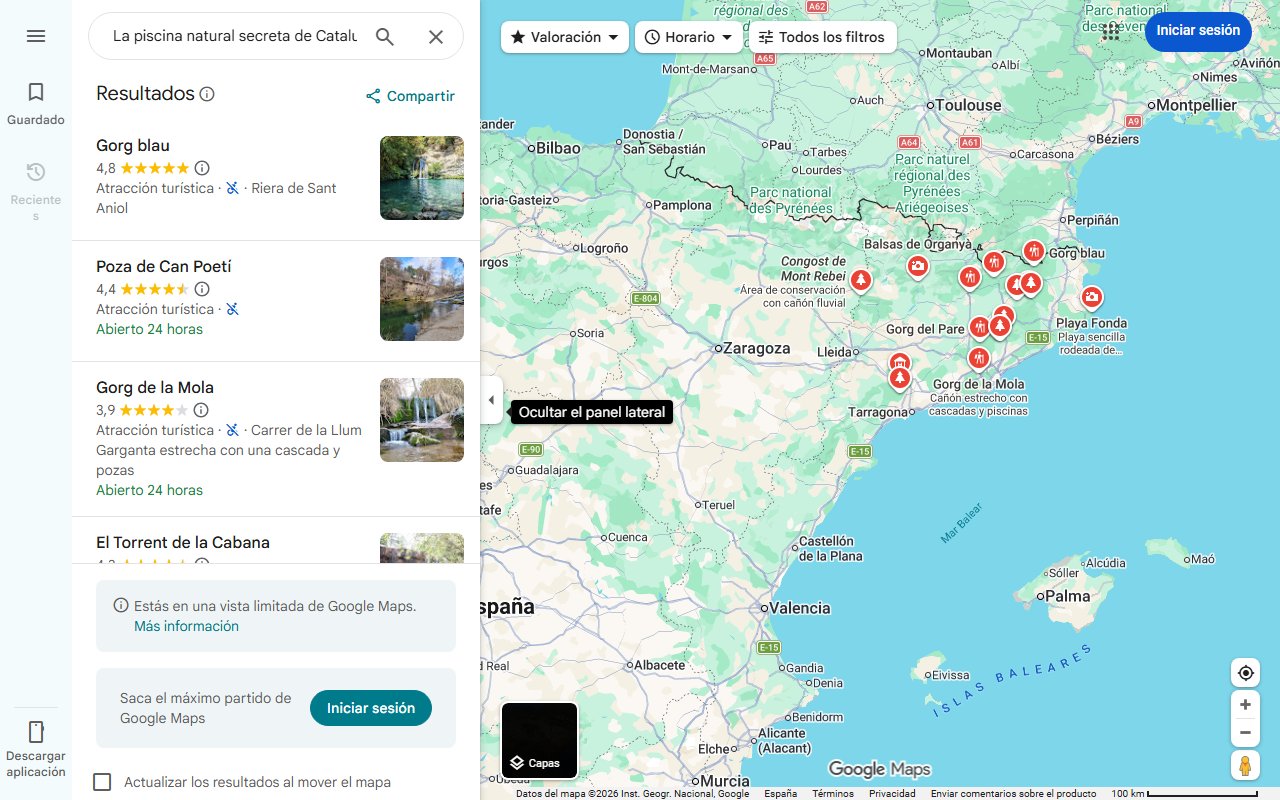Open the Horario filter dropdown

689,36
